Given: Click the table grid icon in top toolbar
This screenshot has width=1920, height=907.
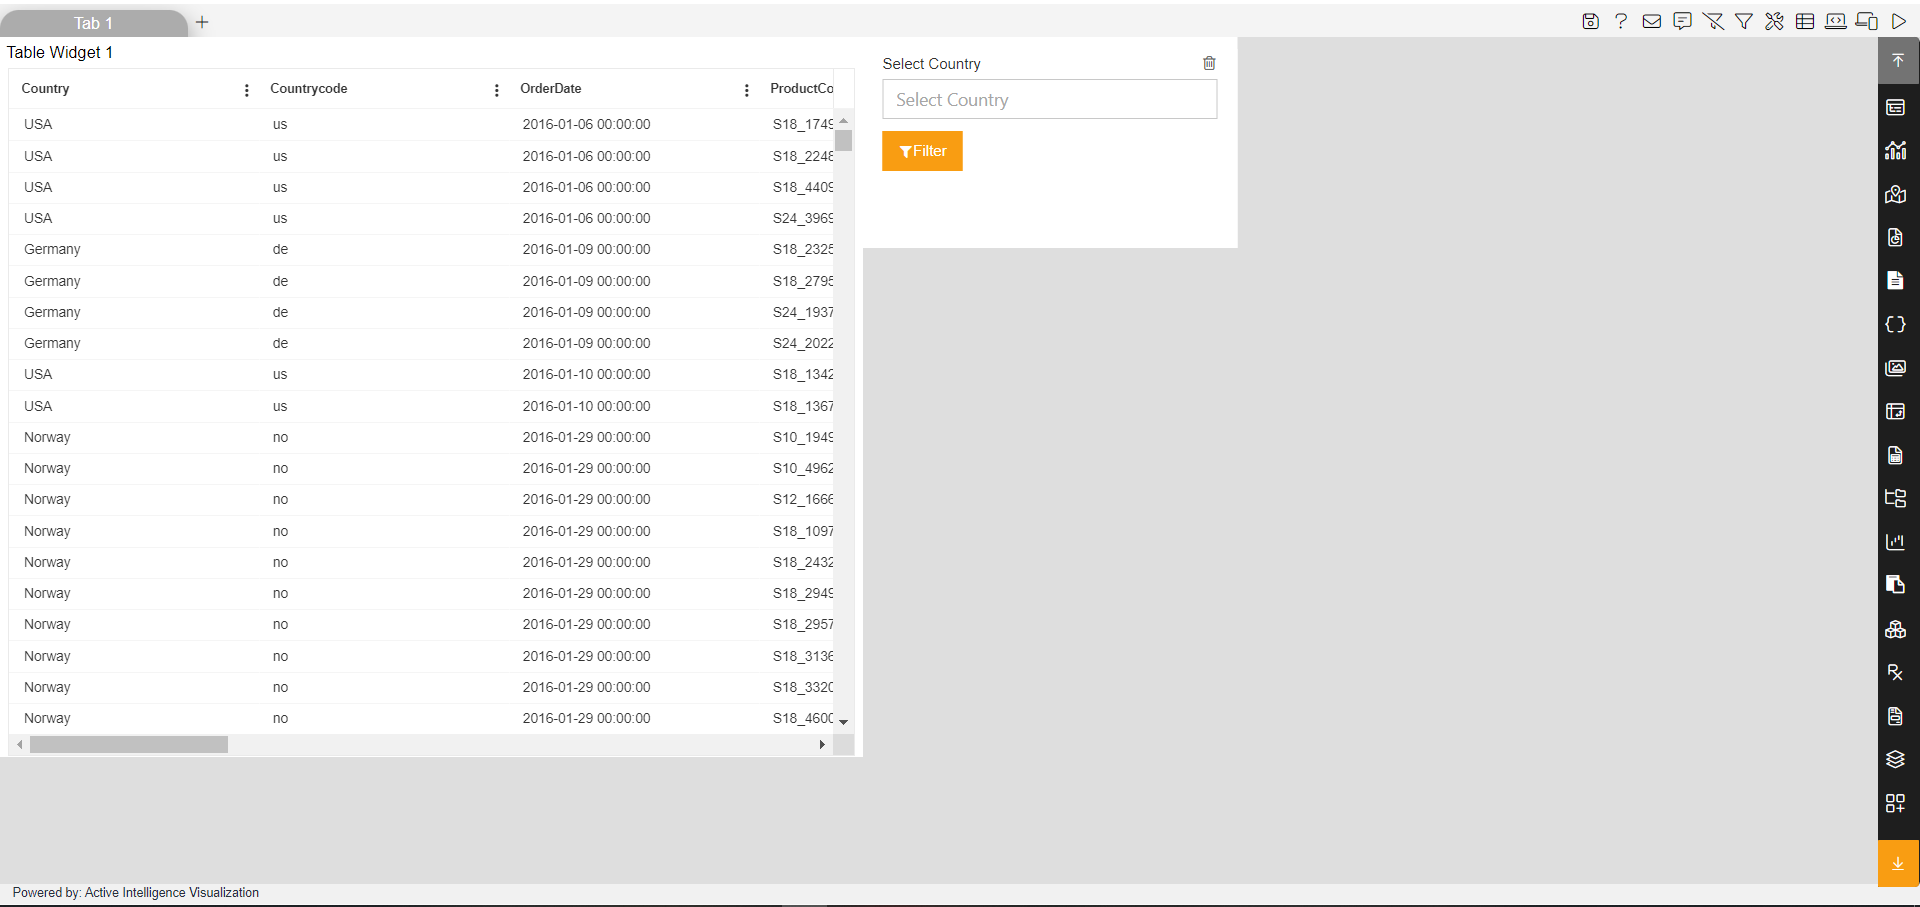Looking at the screenshot, I should (1805, 21).
